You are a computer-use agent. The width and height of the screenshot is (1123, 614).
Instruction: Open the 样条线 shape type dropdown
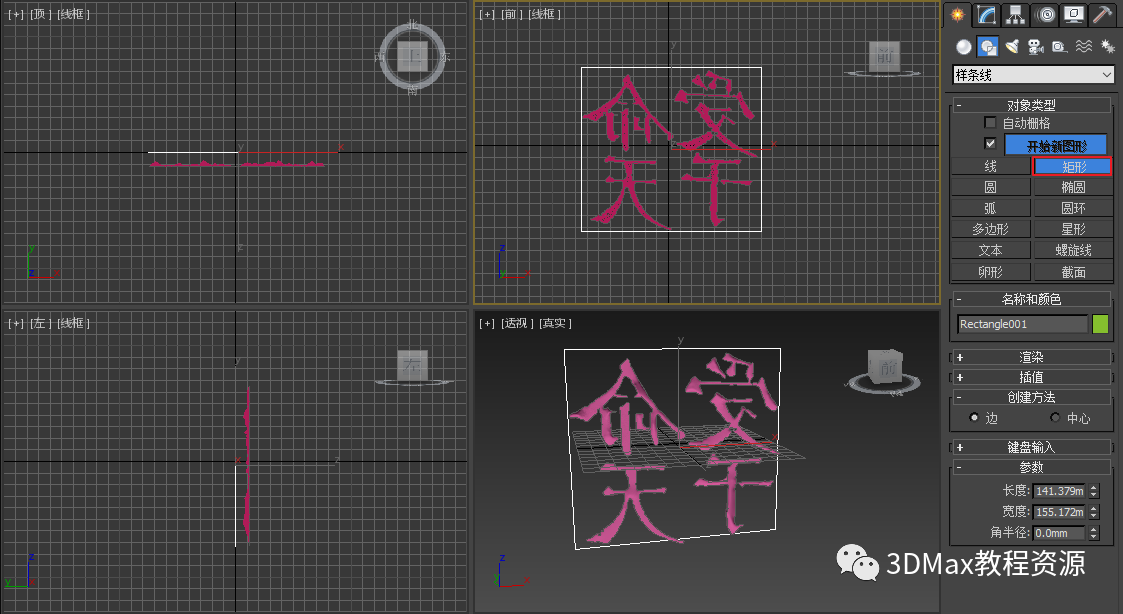pos(1033,75)
